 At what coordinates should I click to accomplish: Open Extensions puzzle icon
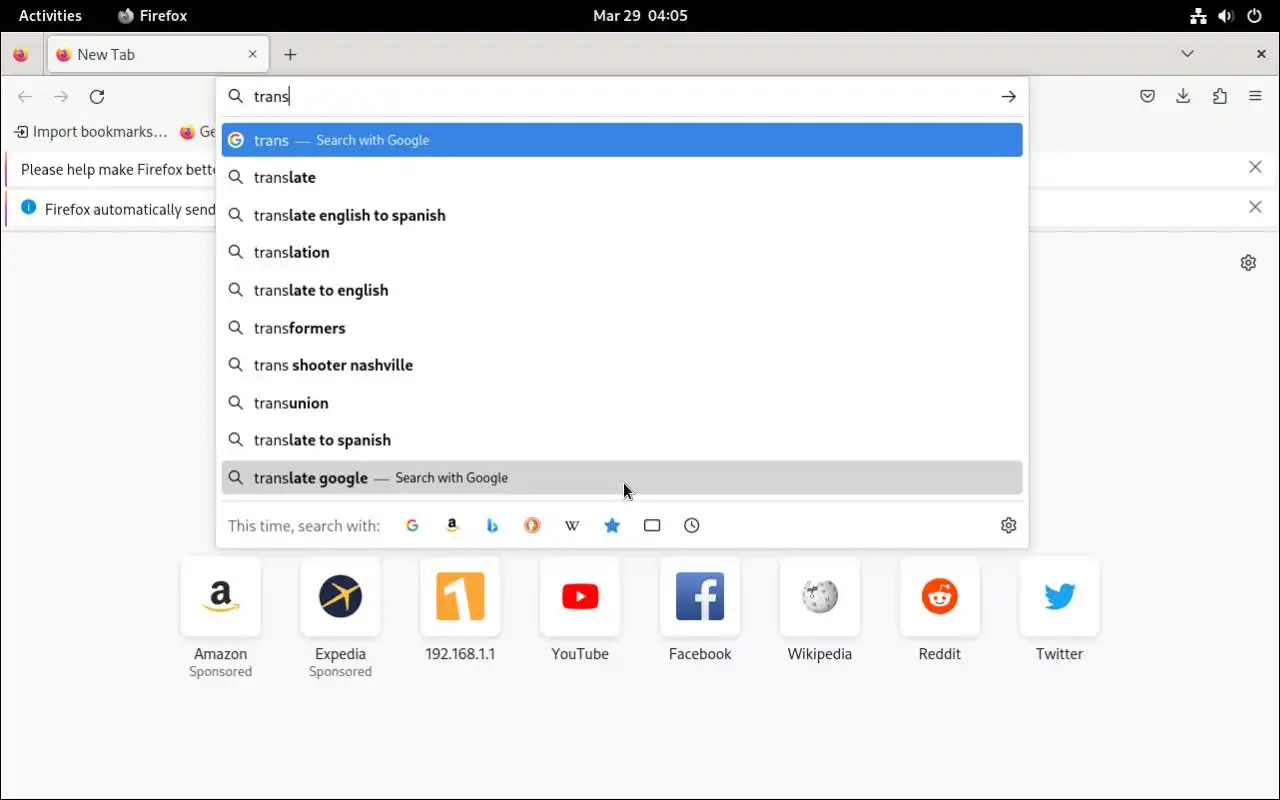click(x=1219, y=96)
